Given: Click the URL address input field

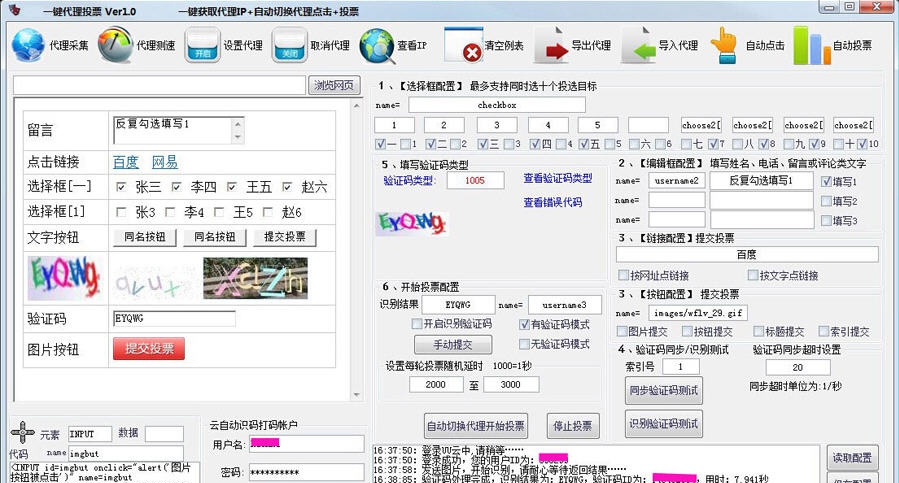Looking at the screenshot, I should pyautogui.click(x=159, y=85).
